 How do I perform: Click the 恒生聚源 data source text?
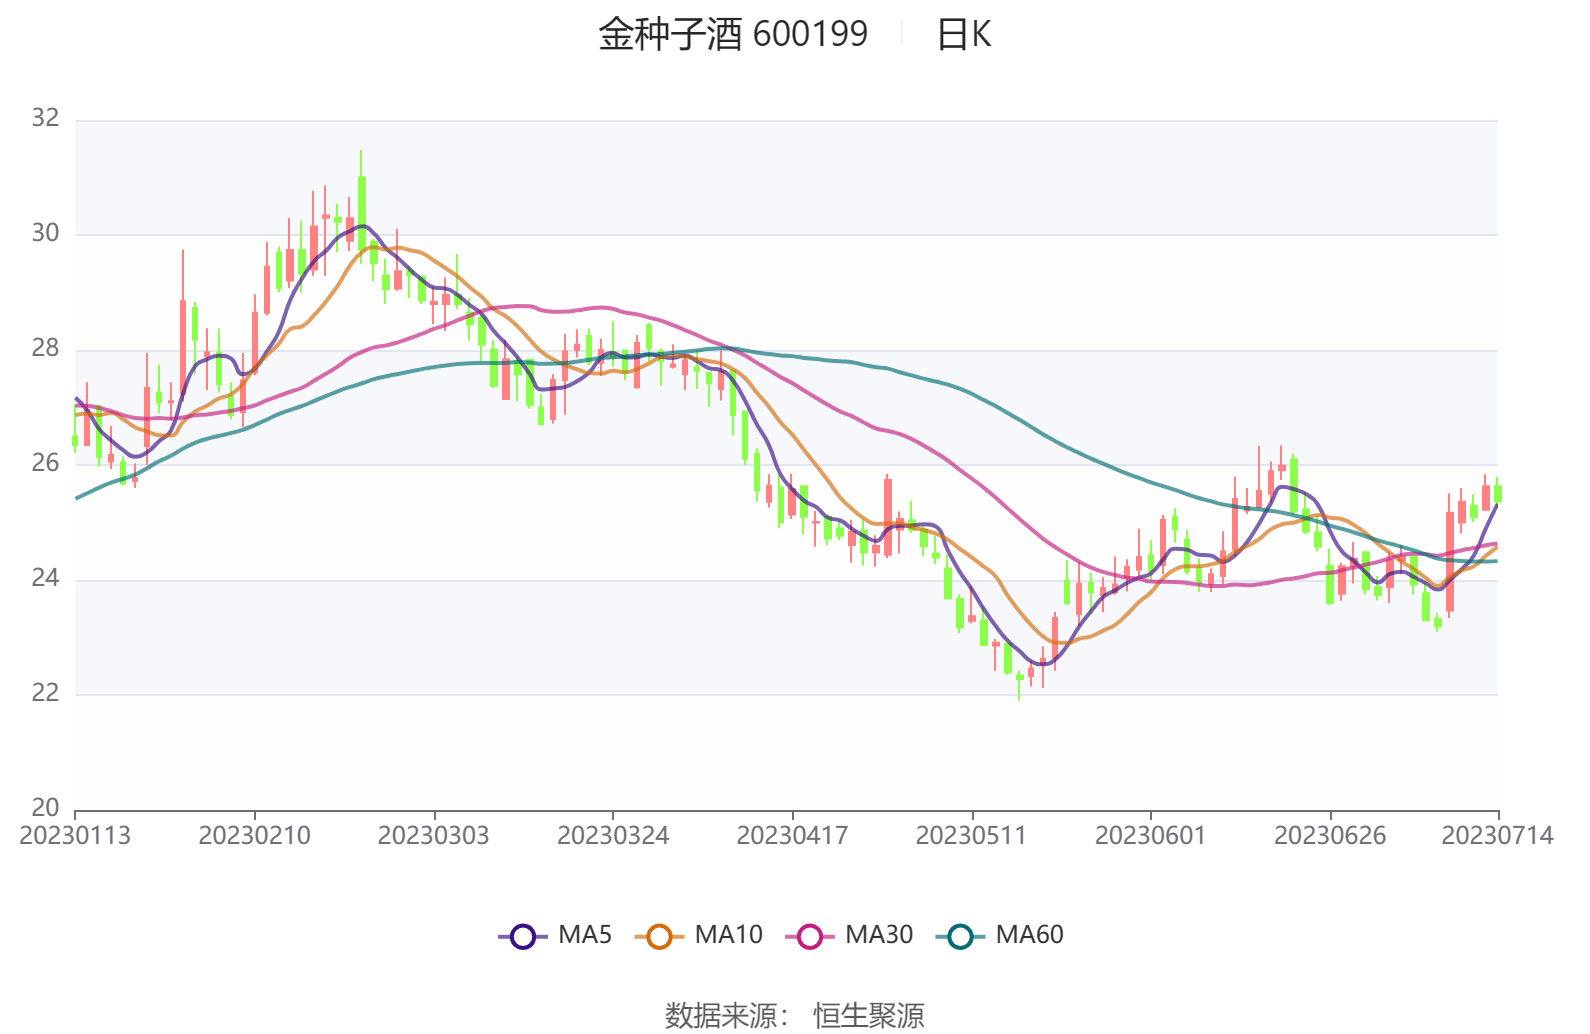coord(868,1015)
